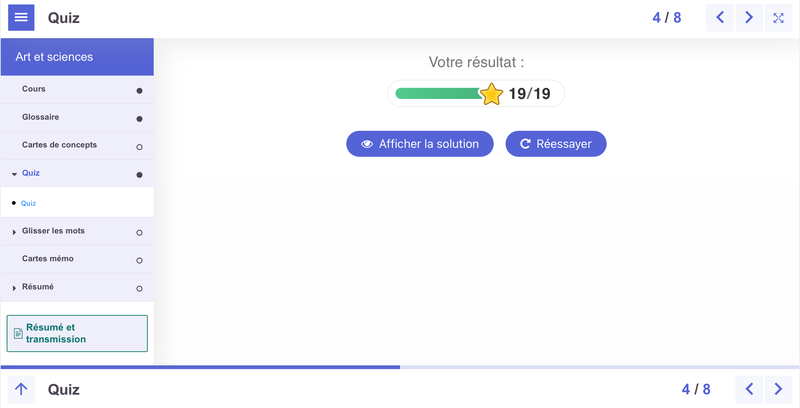Image resolution: width=800 pixels, height=408 pixels.
Task: Open the Cartes mémo chapter
Action: click(48, 259)
